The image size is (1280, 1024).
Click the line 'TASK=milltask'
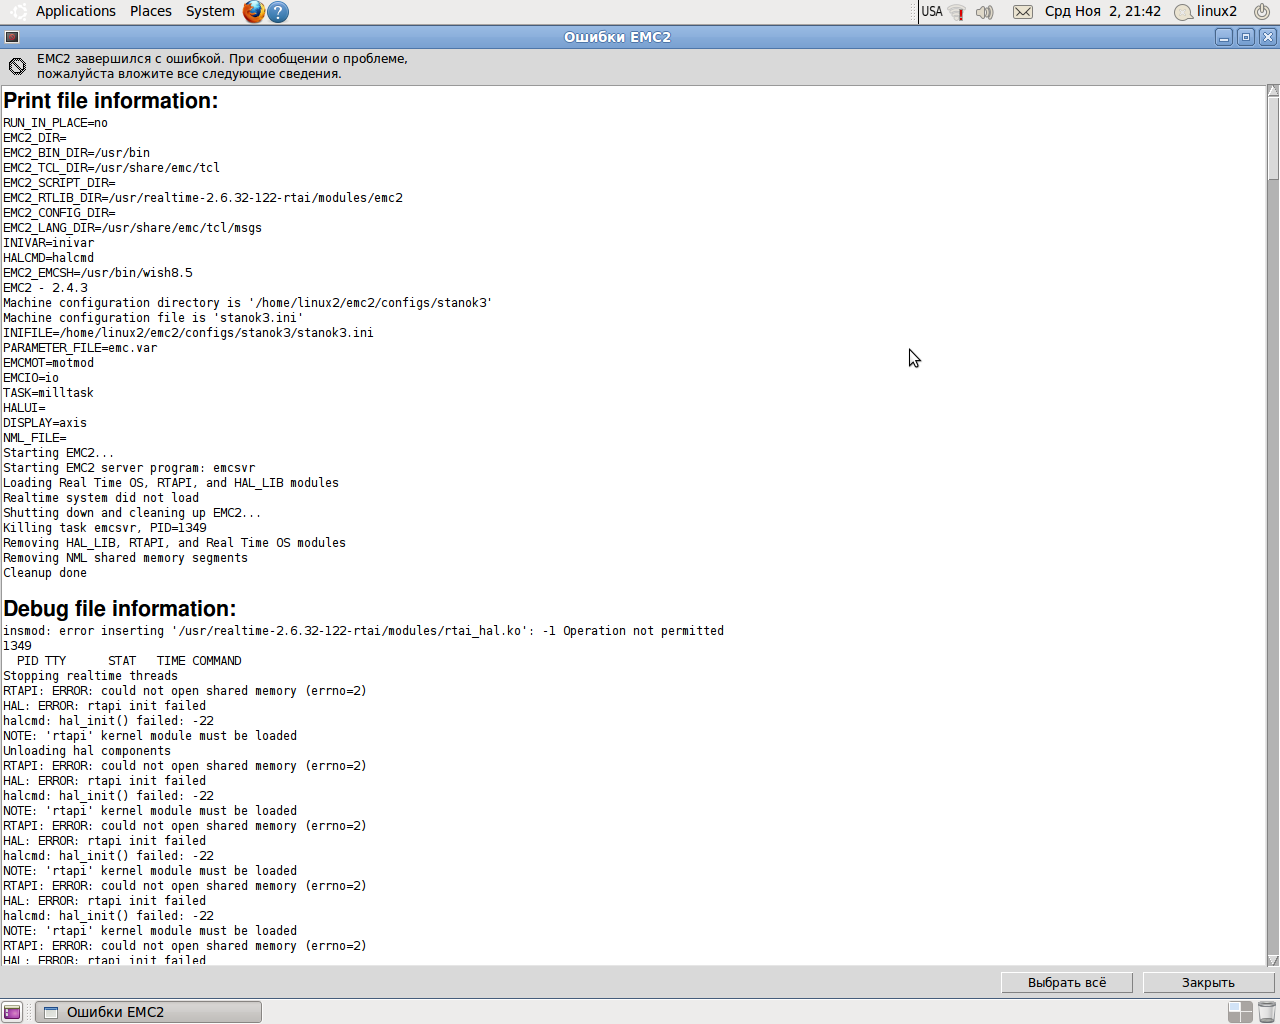click(48, 393)
